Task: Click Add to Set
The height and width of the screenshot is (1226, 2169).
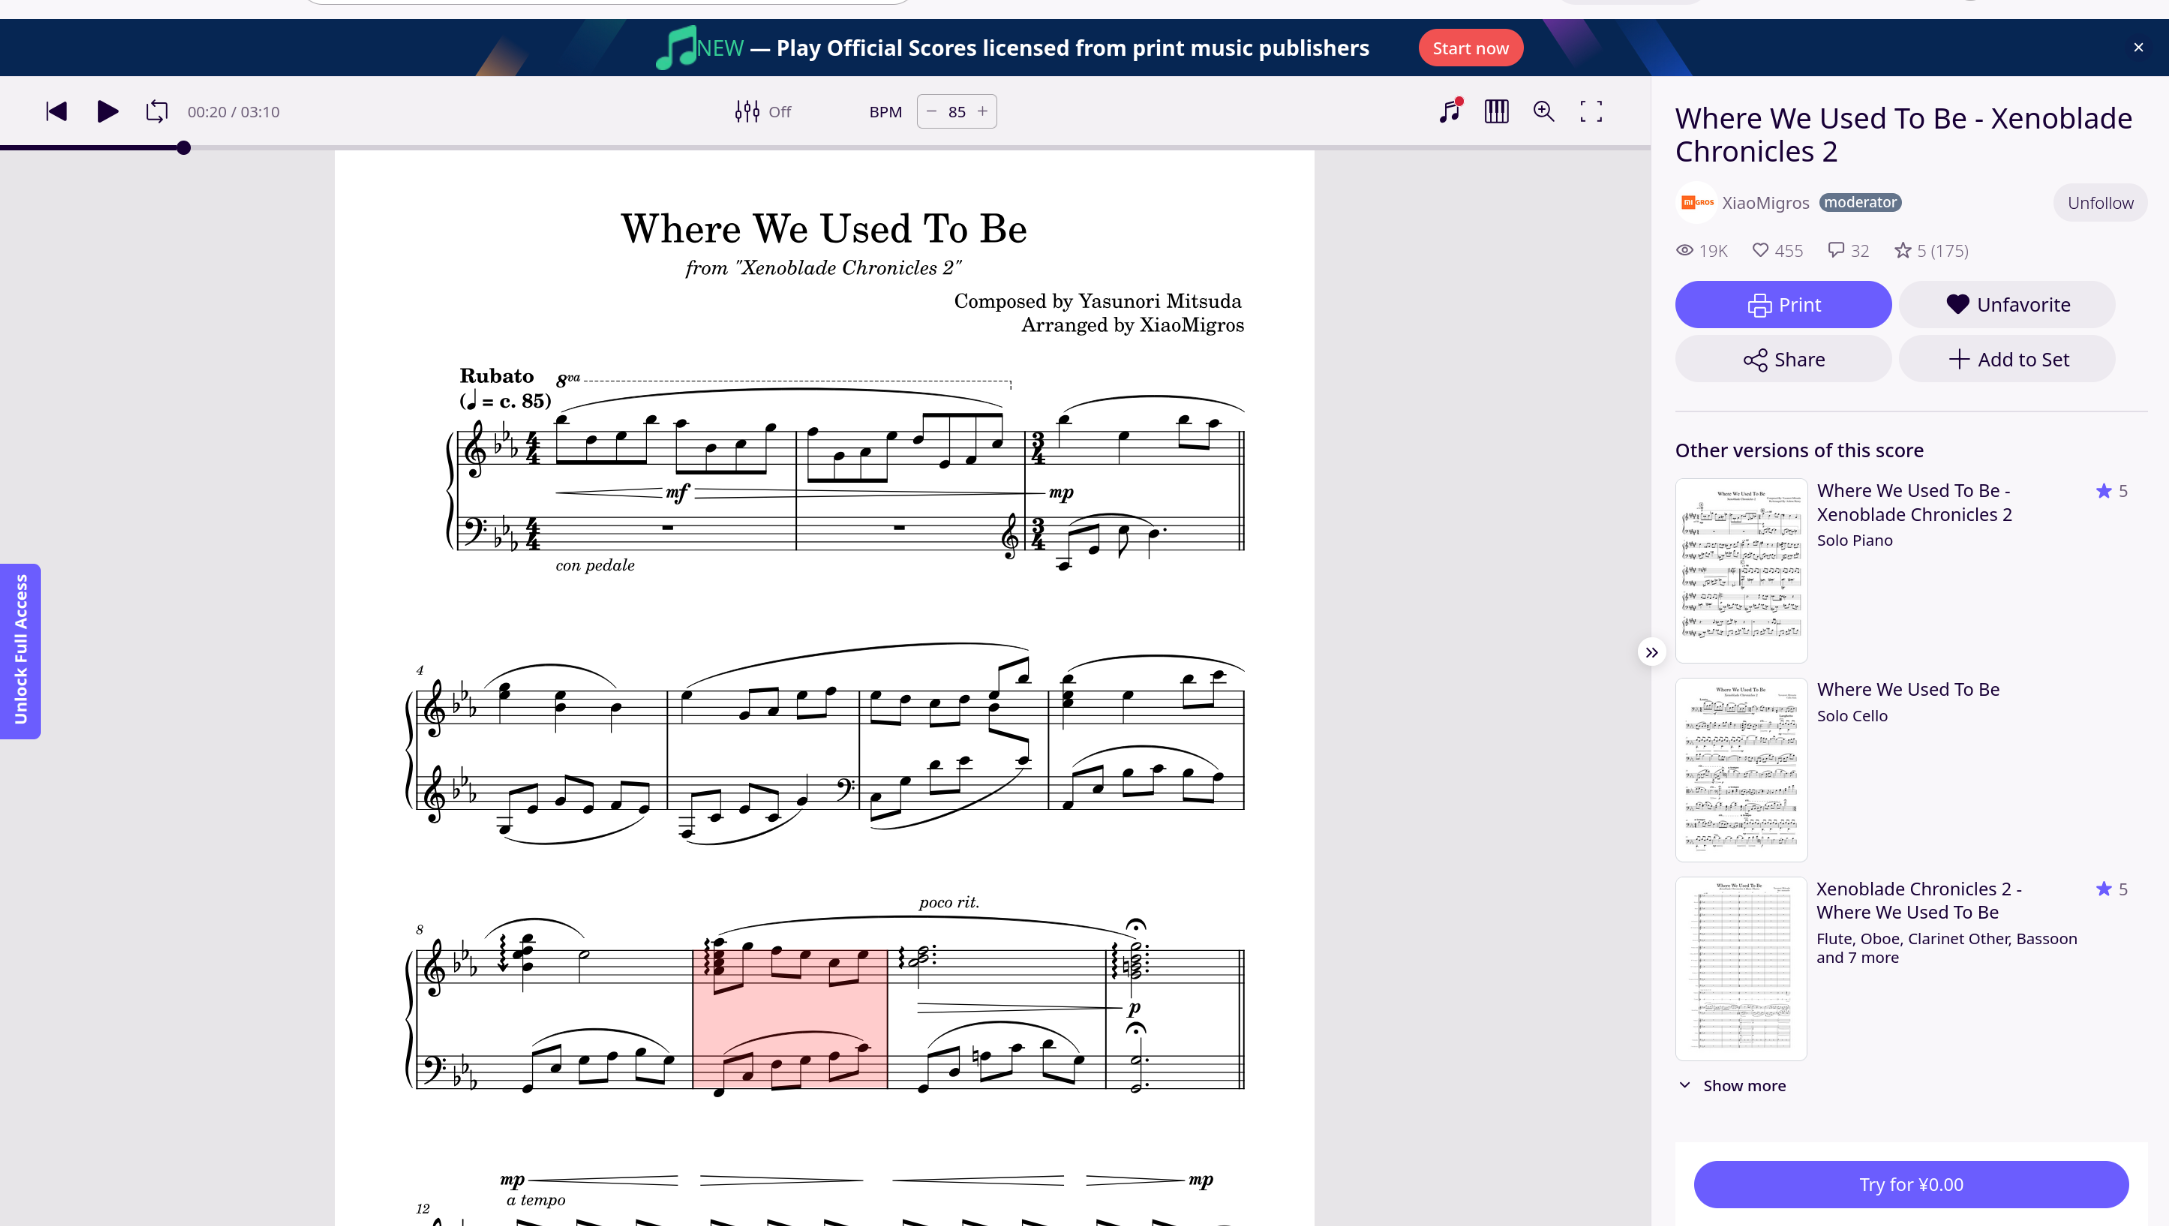Action: 2006,359
